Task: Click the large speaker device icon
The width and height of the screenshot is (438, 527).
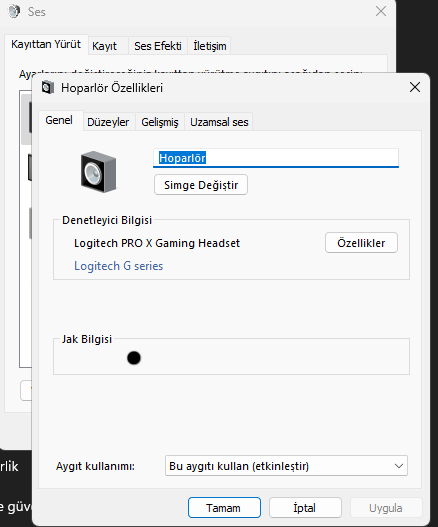Action: (x=98, y=172)
